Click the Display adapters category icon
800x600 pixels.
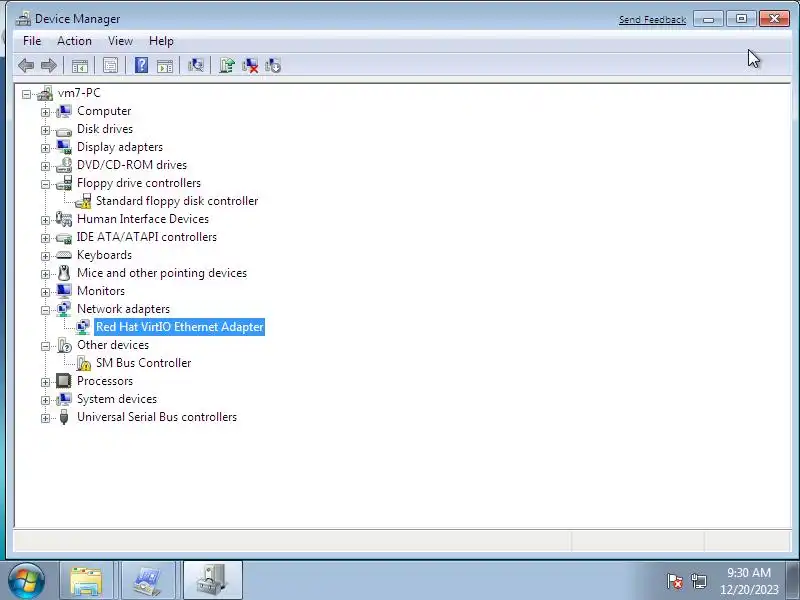64,147
